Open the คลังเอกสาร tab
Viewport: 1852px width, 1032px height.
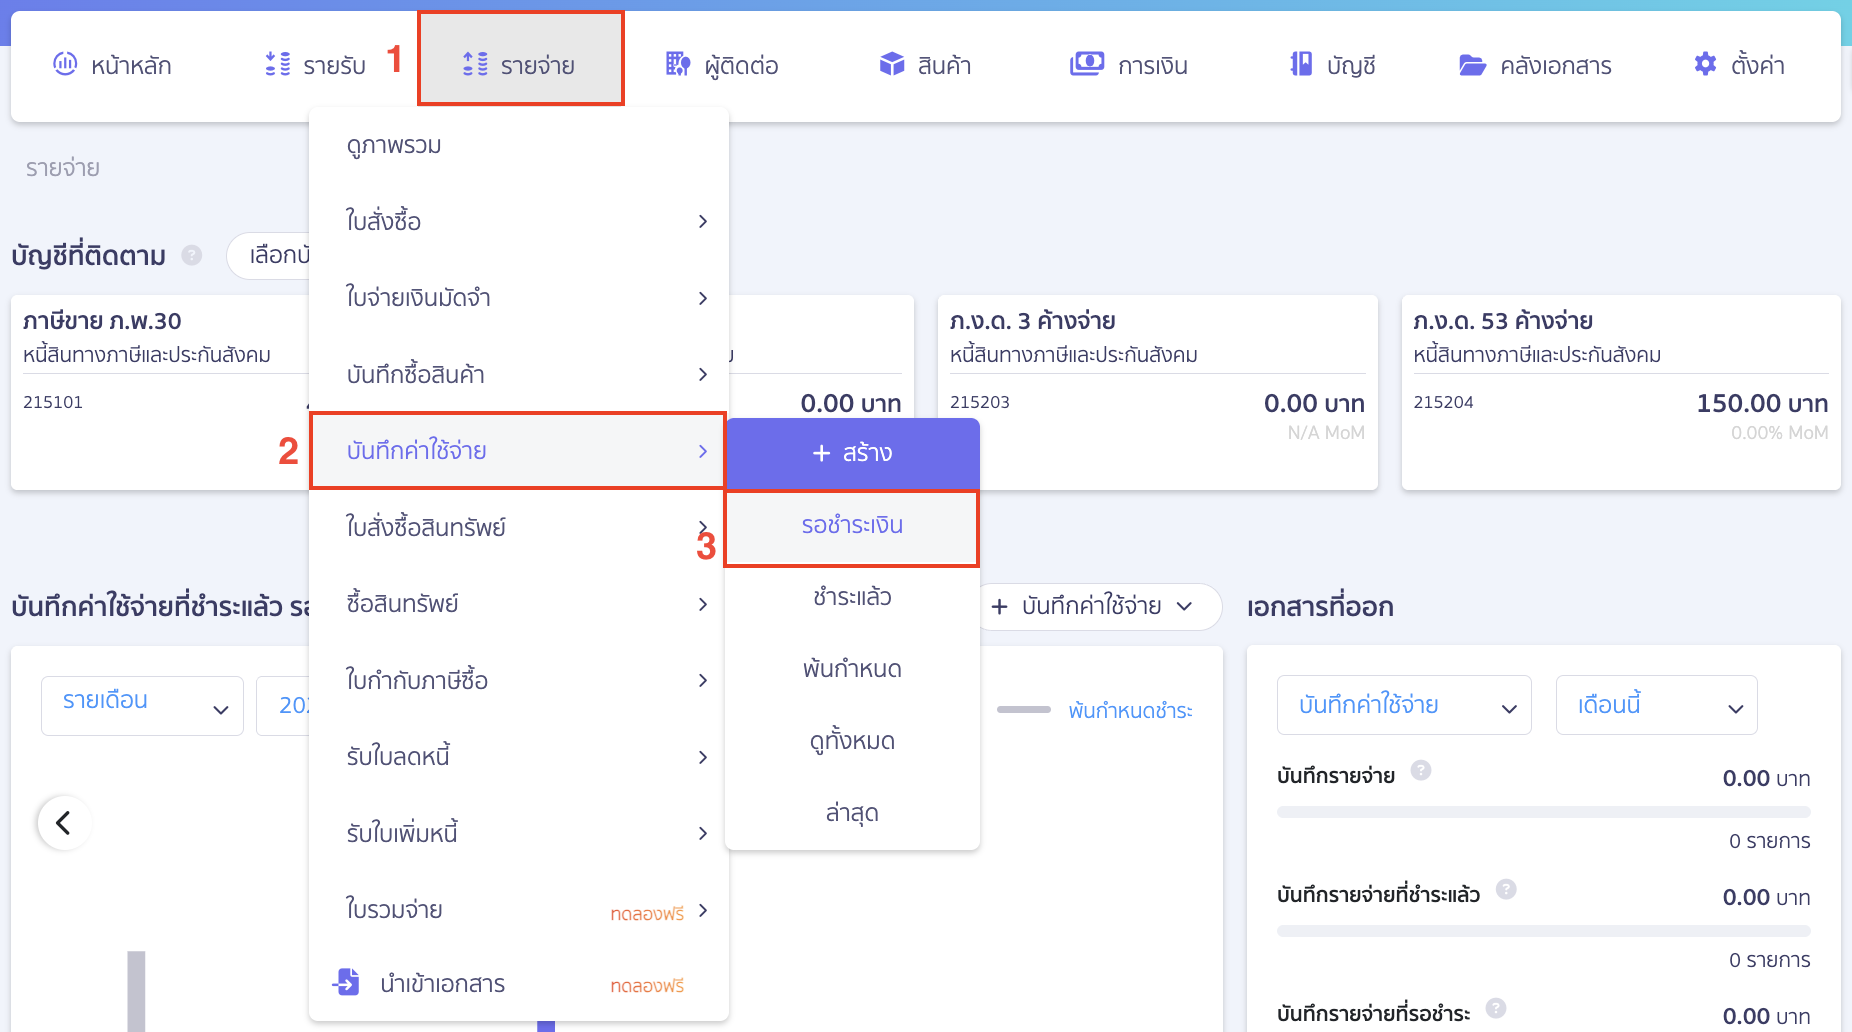pos(1536,65)
